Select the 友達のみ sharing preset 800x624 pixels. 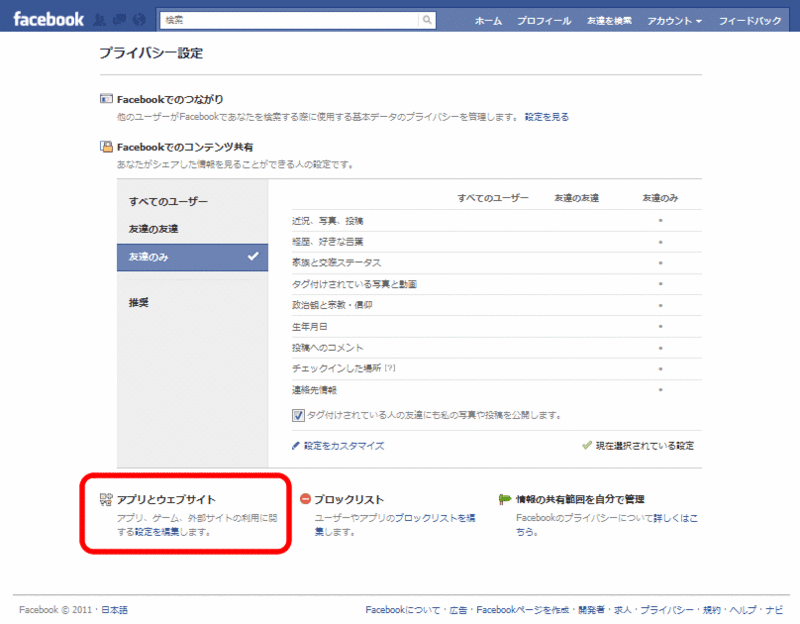(x=192, y=257)
